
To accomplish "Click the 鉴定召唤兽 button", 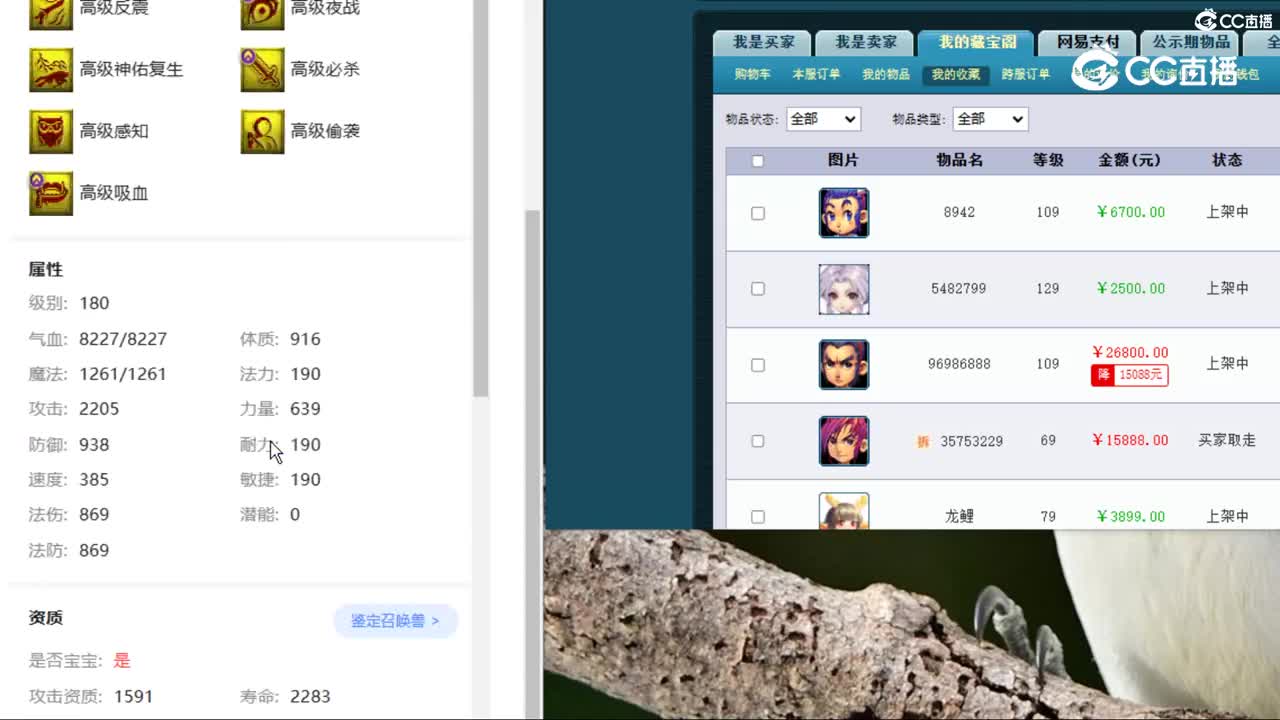I will coord(396,621).
